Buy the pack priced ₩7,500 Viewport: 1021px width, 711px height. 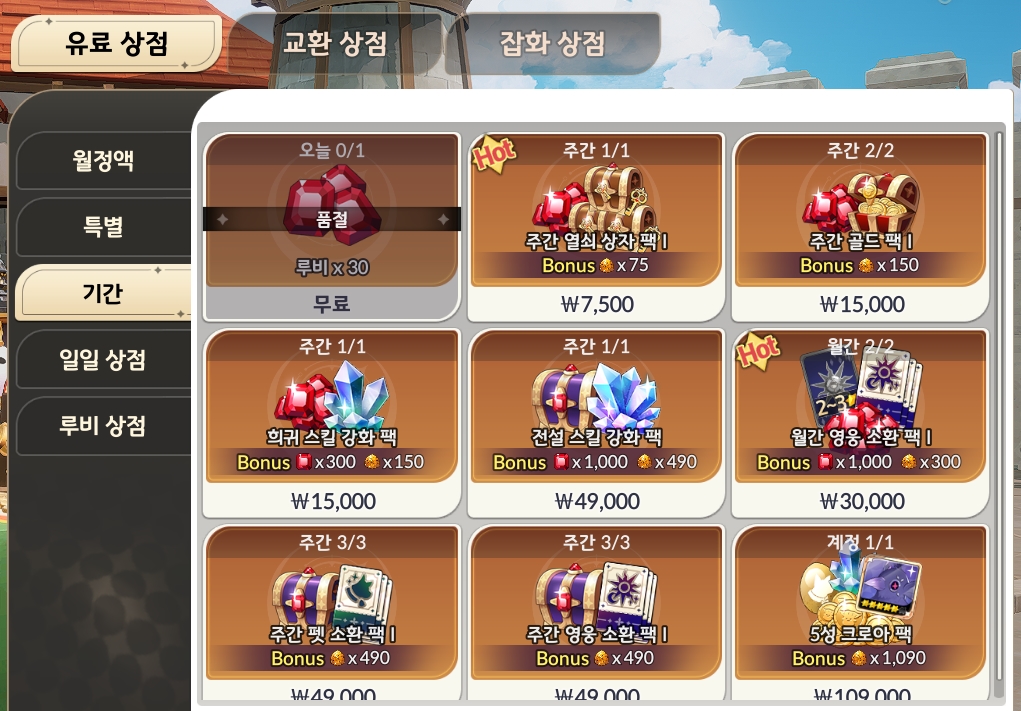(x=596, y=304)
